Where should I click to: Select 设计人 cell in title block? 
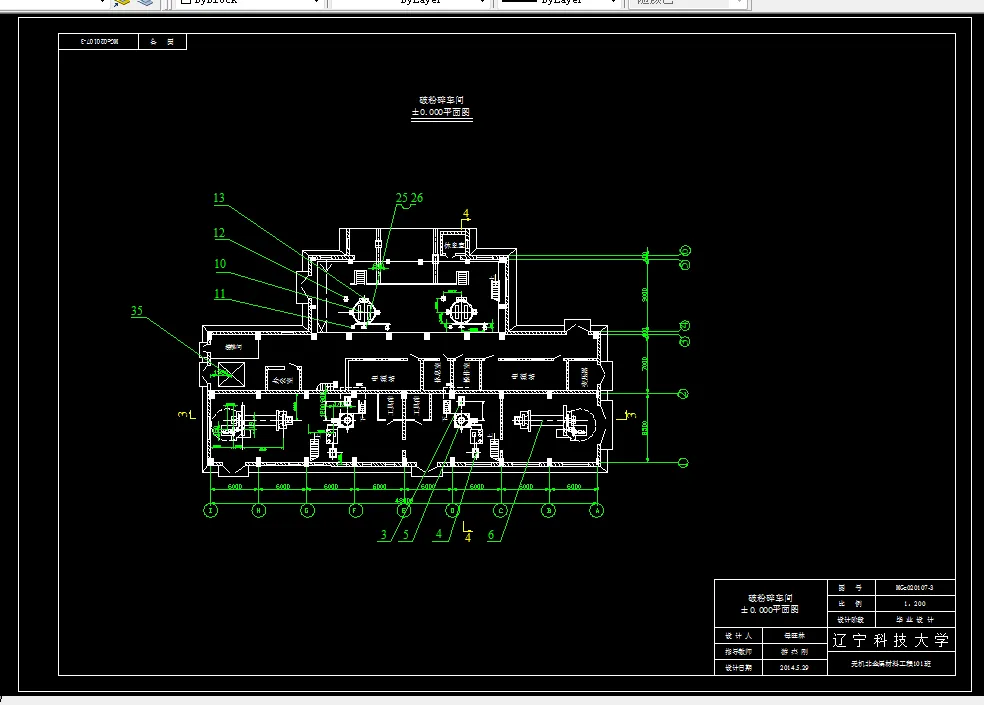(738, 636)
